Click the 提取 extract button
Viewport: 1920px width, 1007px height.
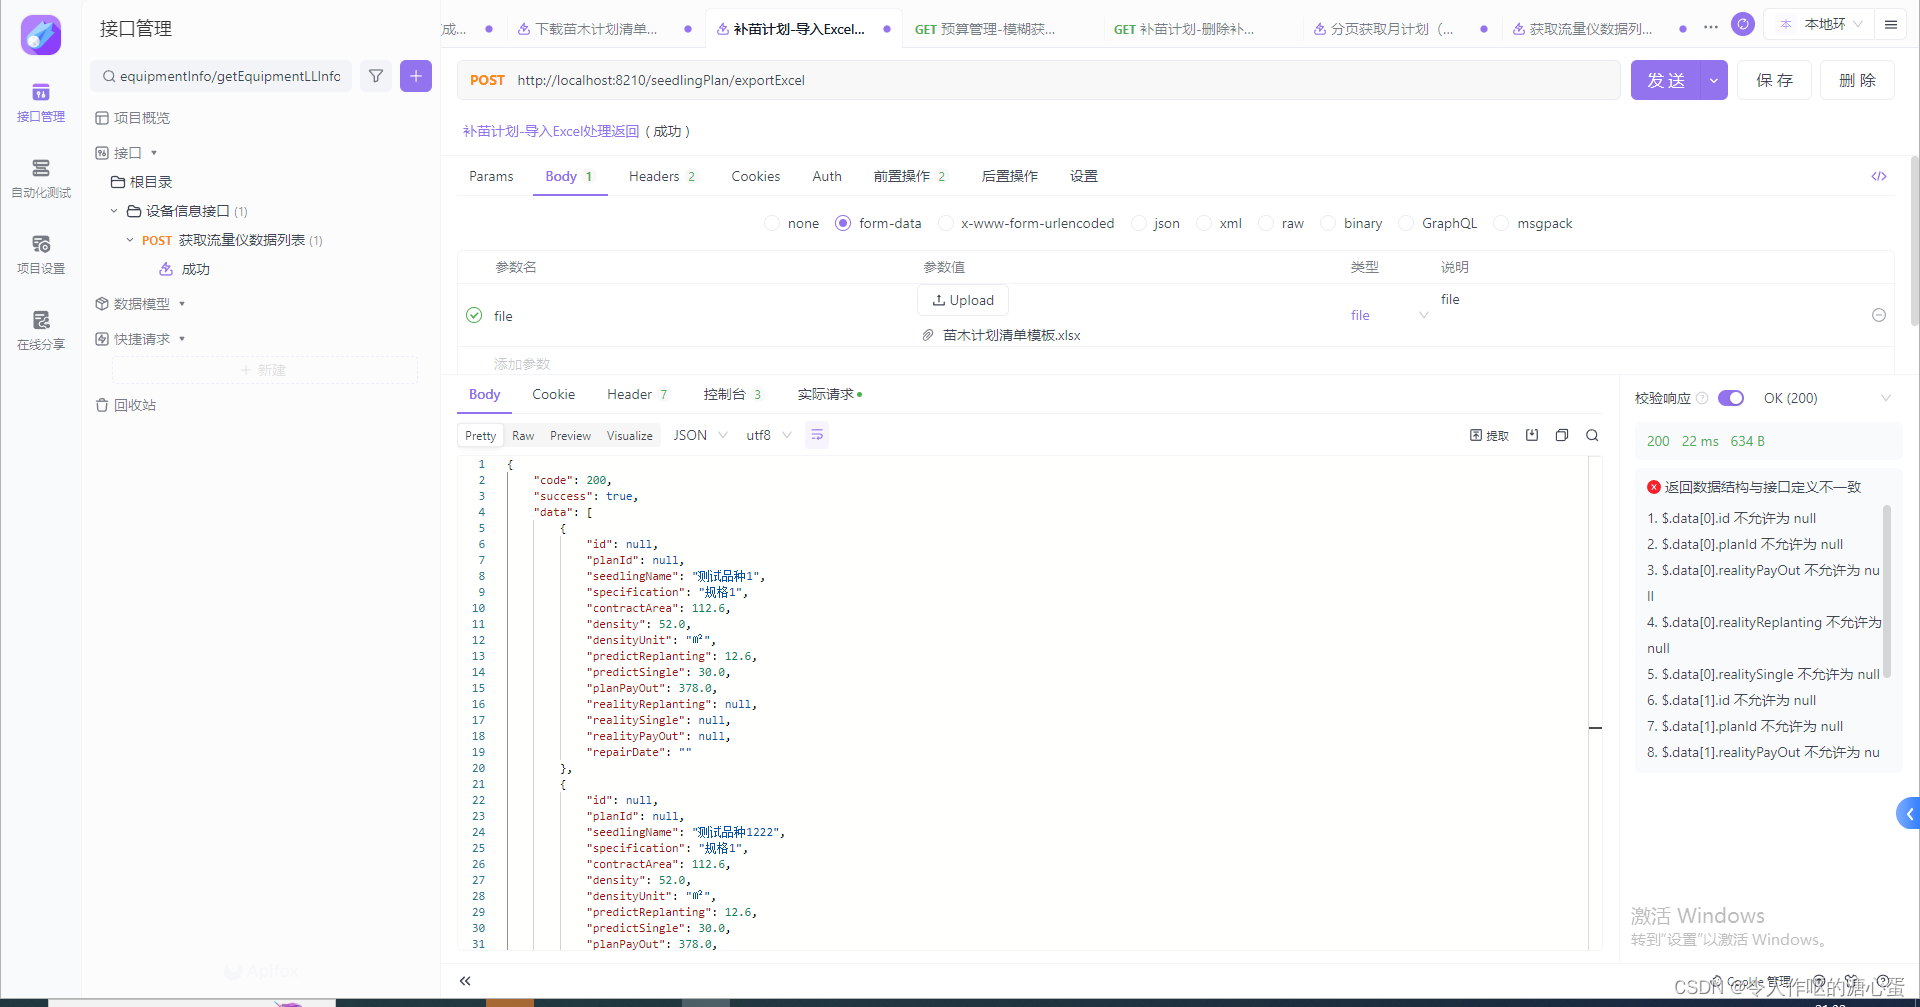[1489, 435]
